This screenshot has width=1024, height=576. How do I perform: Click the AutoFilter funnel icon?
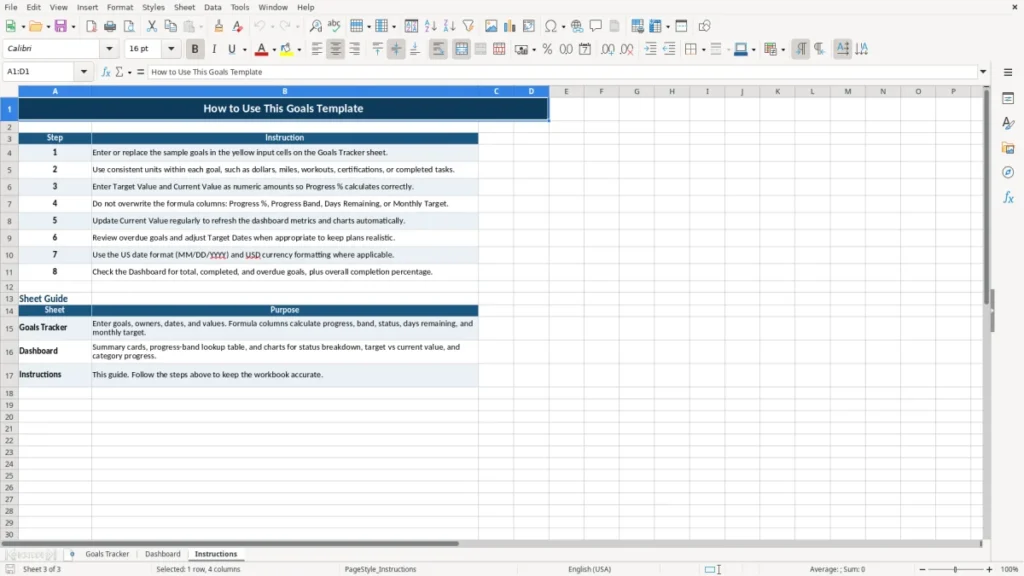468,26
